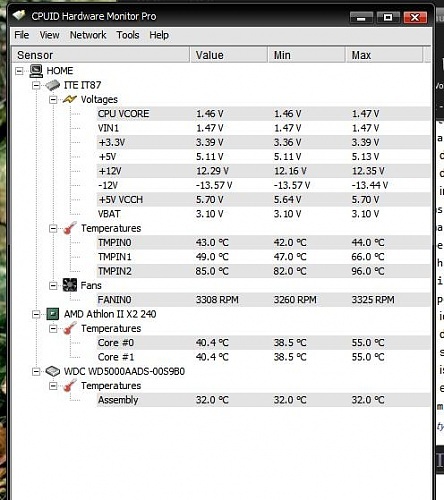Open the Tools menu
The image size is (444, 500).
tap(128, 35)
